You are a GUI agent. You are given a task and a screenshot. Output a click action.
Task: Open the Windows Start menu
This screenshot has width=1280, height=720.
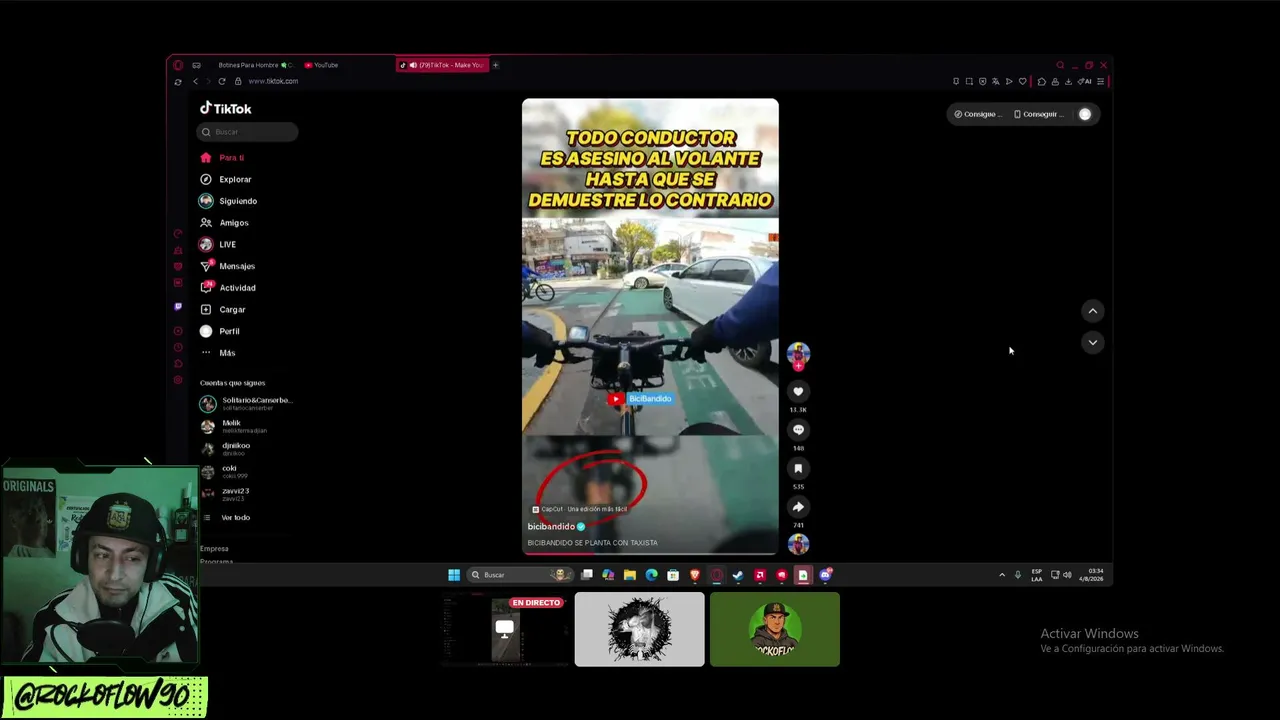click(x=454, y=575)
